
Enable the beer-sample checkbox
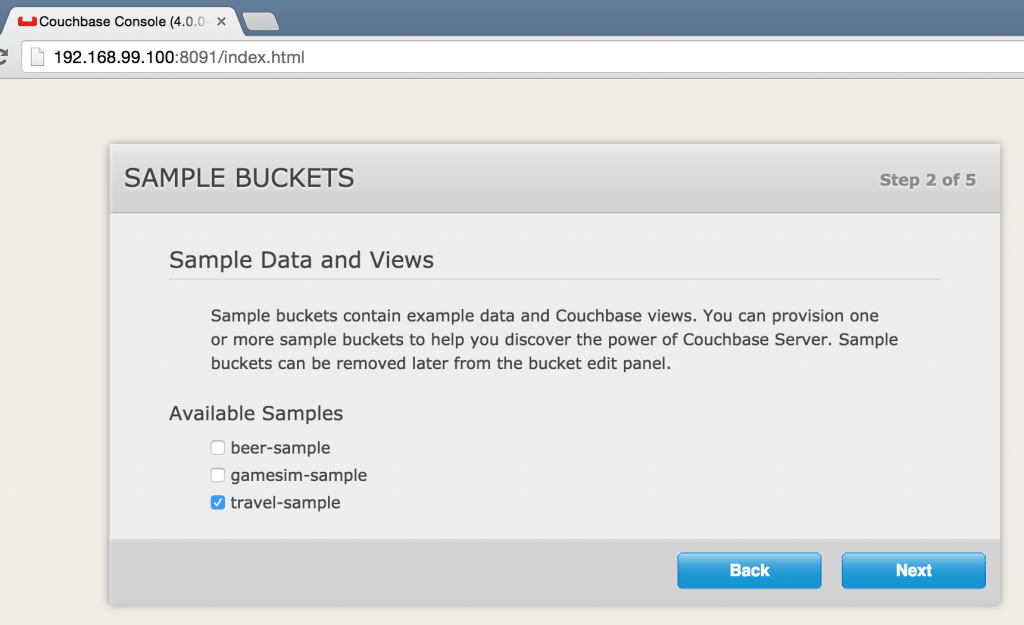click(217, 447)
